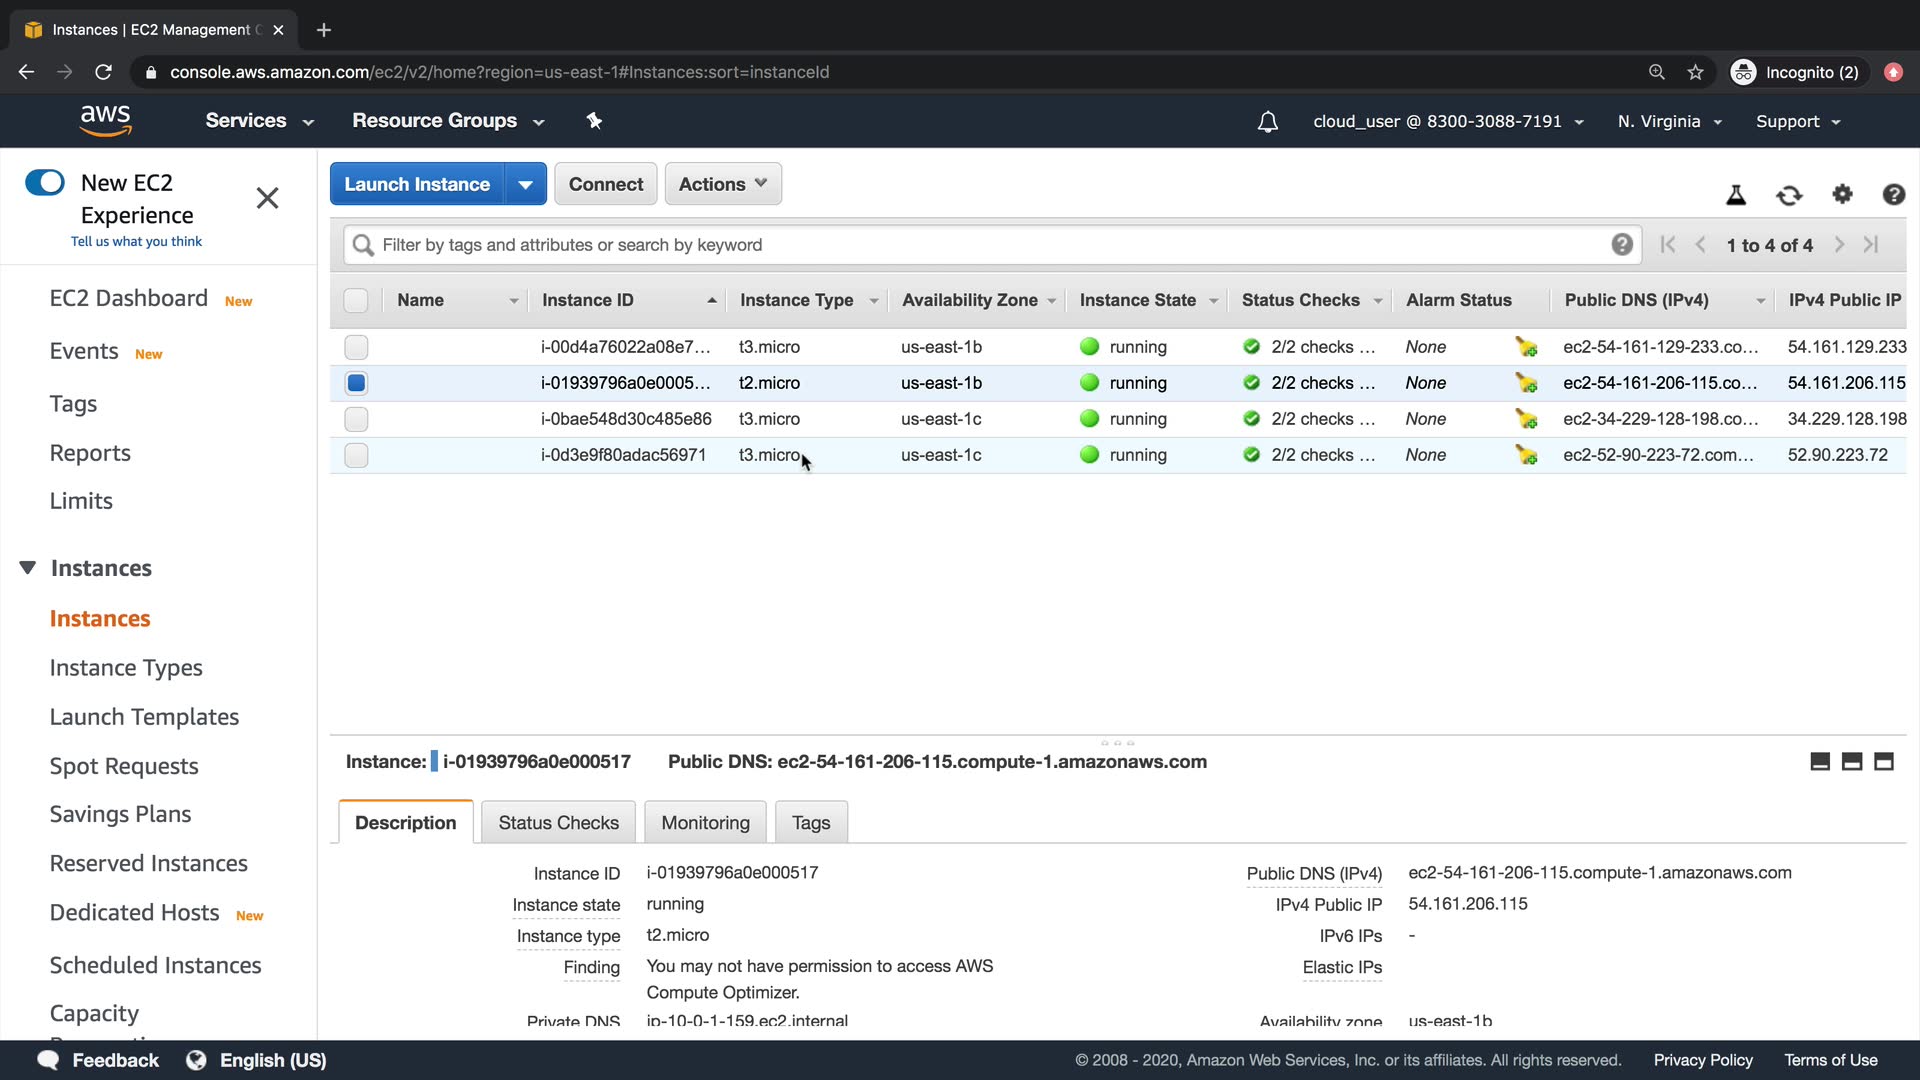Check the box for instance i-0bae548d30c485e86

tap(356, 419)
